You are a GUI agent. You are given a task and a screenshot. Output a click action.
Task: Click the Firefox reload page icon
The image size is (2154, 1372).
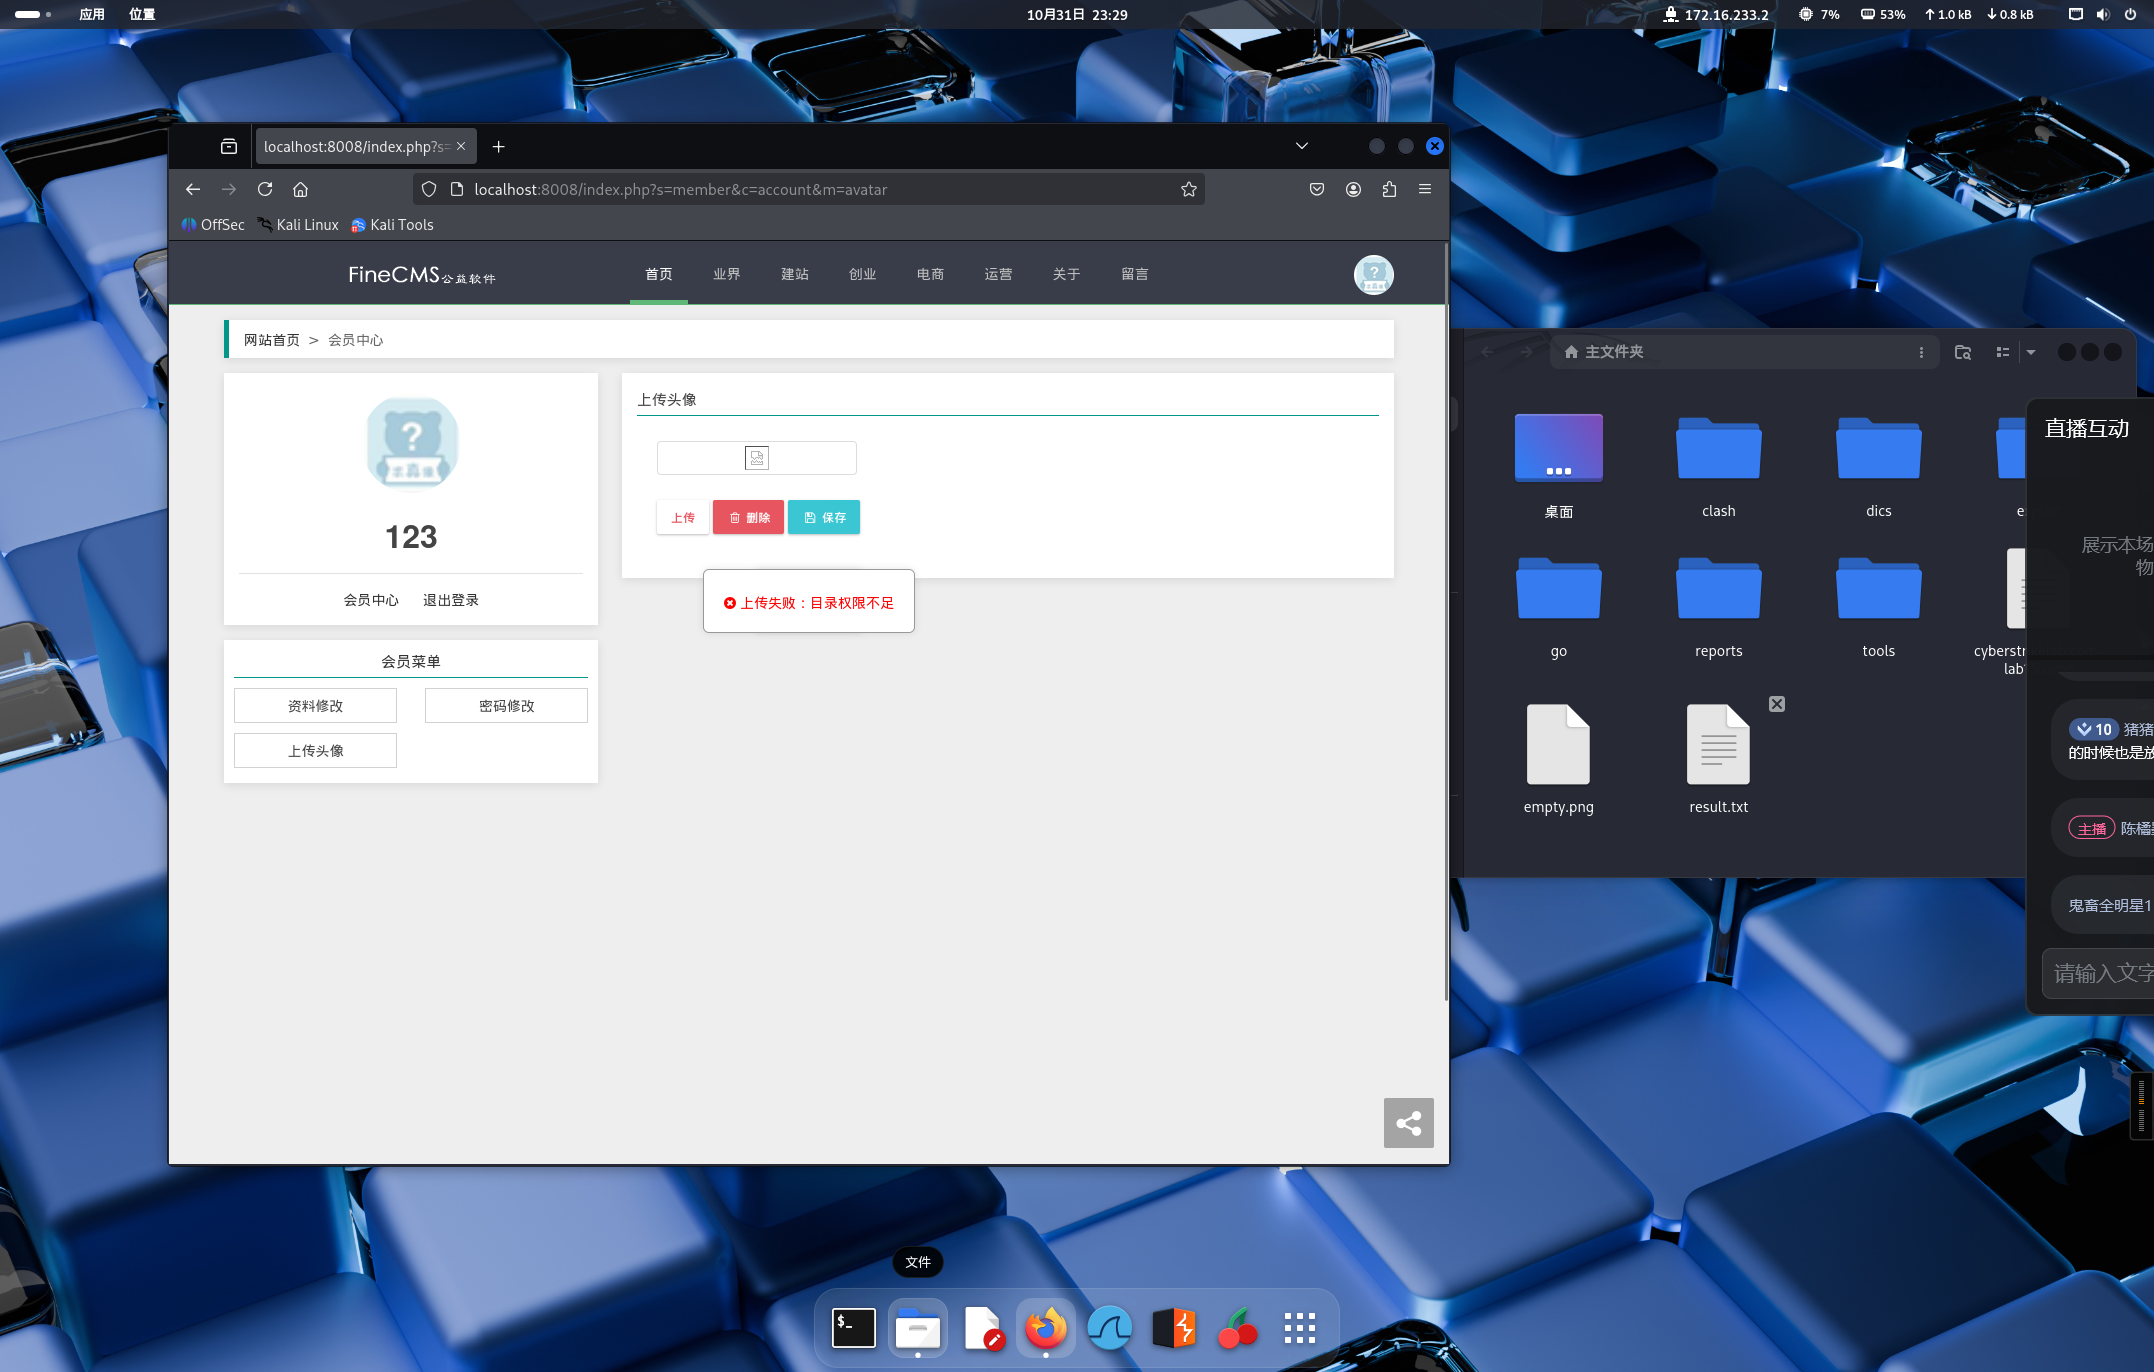[265, 189]
